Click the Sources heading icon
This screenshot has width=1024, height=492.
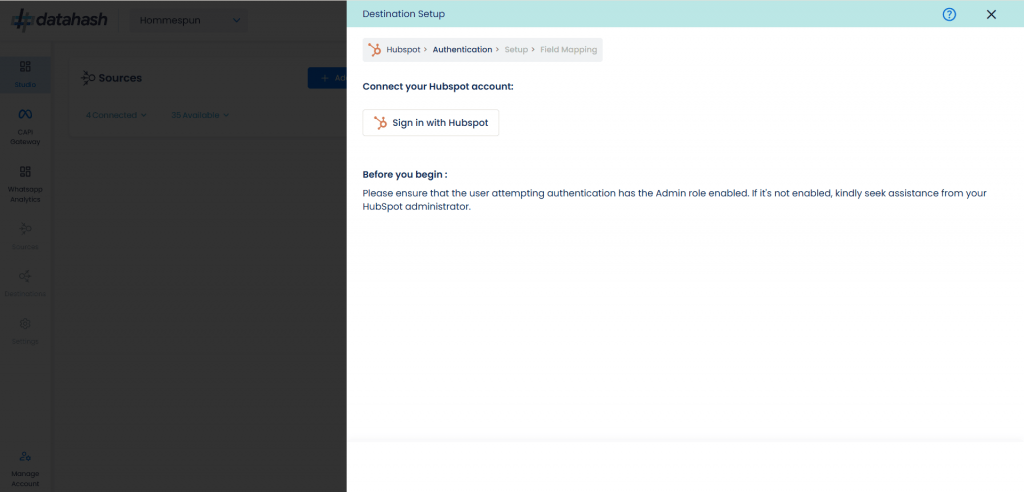(88, 78)
